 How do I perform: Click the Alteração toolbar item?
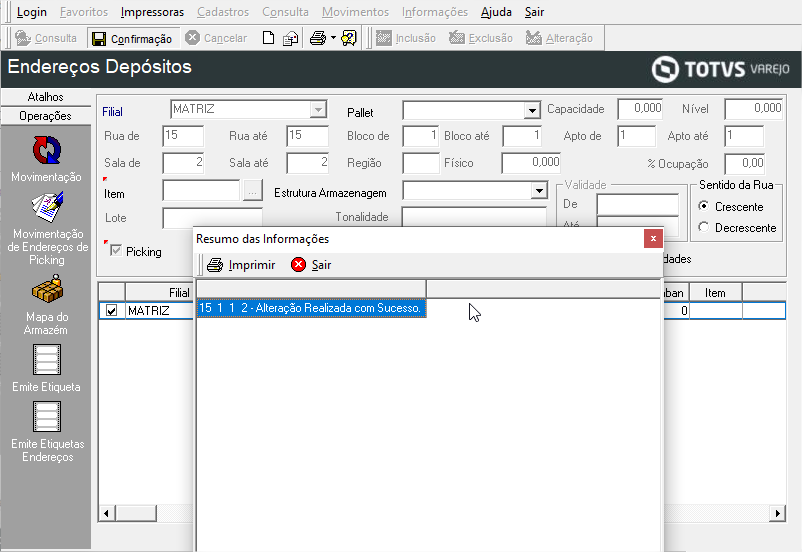pyautogui.click(x=559, y=38)
